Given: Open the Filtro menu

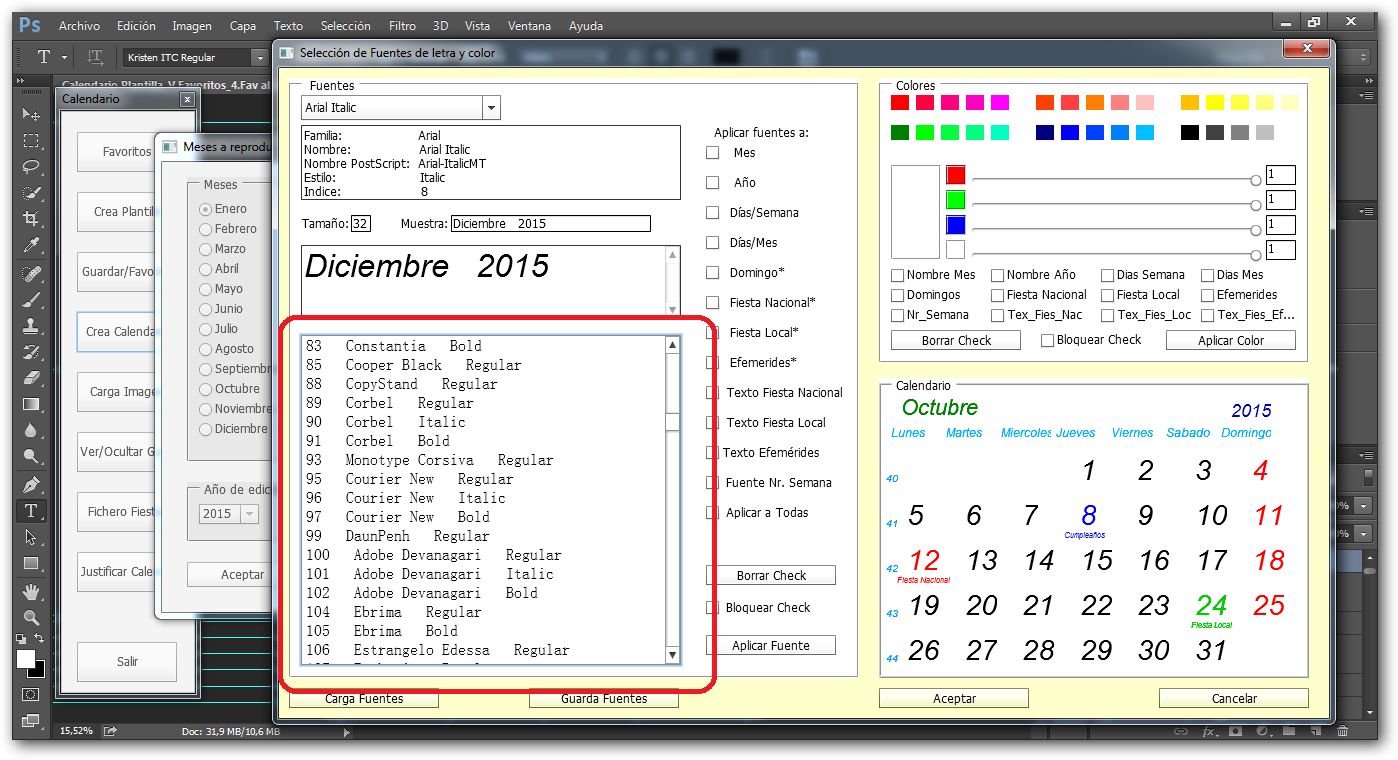Looking at the screenshot, I should pos(403,26).
